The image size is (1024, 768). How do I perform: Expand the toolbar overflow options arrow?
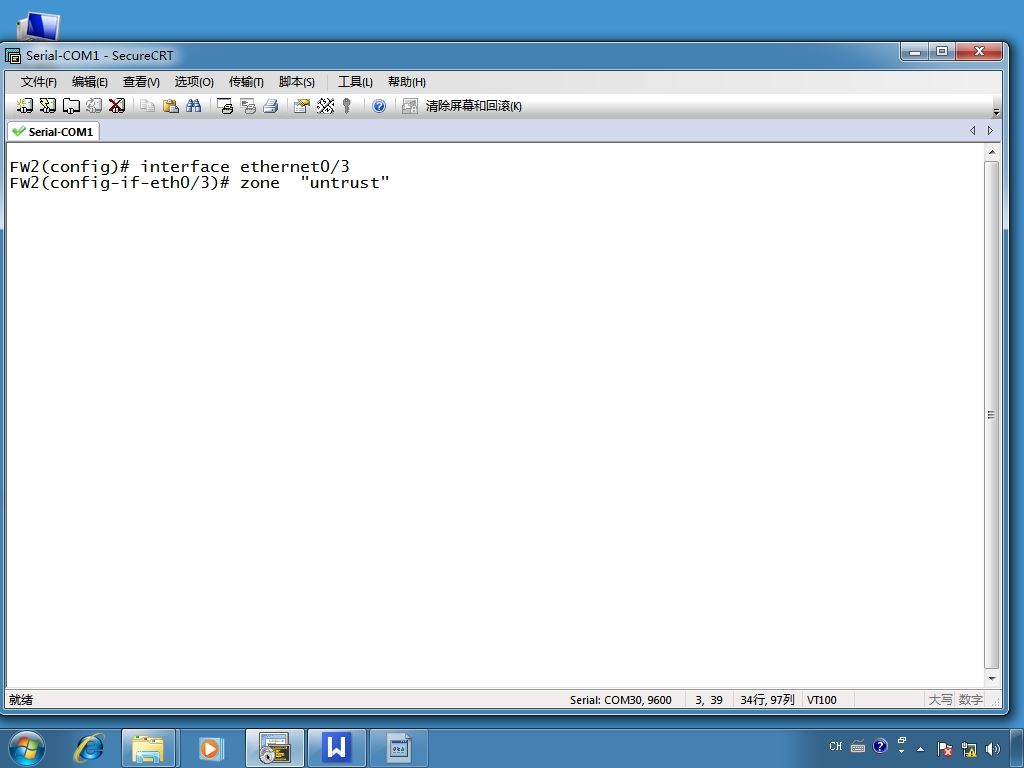click(x=996, y=112)
